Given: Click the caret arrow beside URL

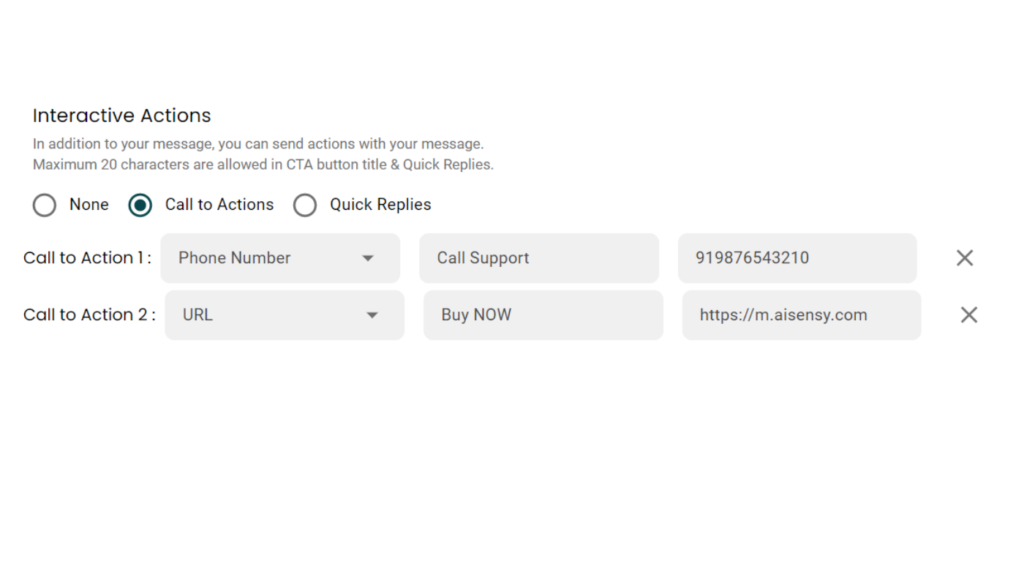Looking at the screenshot, I should tap(372, 315).
